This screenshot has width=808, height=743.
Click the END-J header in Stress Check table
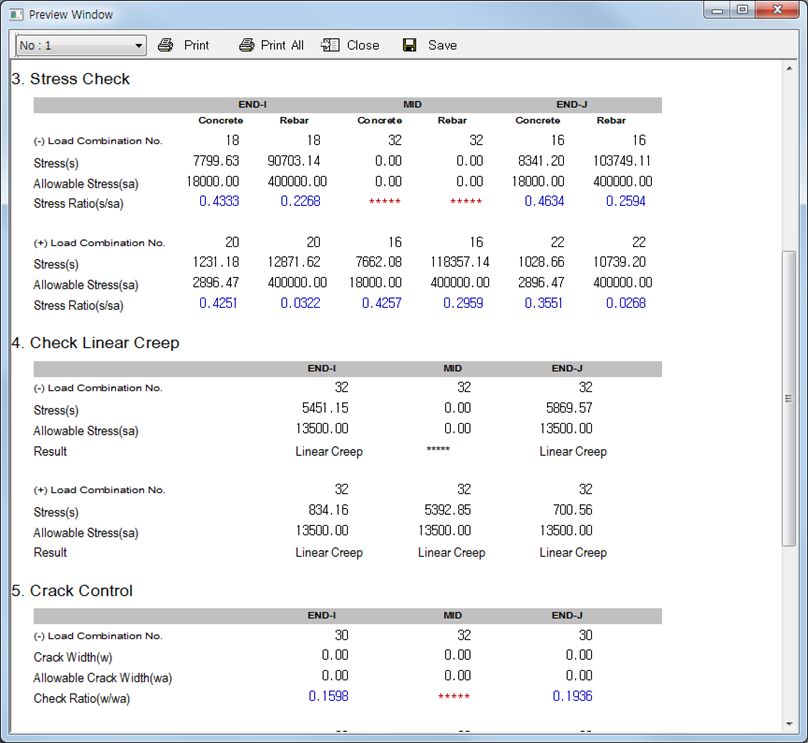tap(571, 105)
